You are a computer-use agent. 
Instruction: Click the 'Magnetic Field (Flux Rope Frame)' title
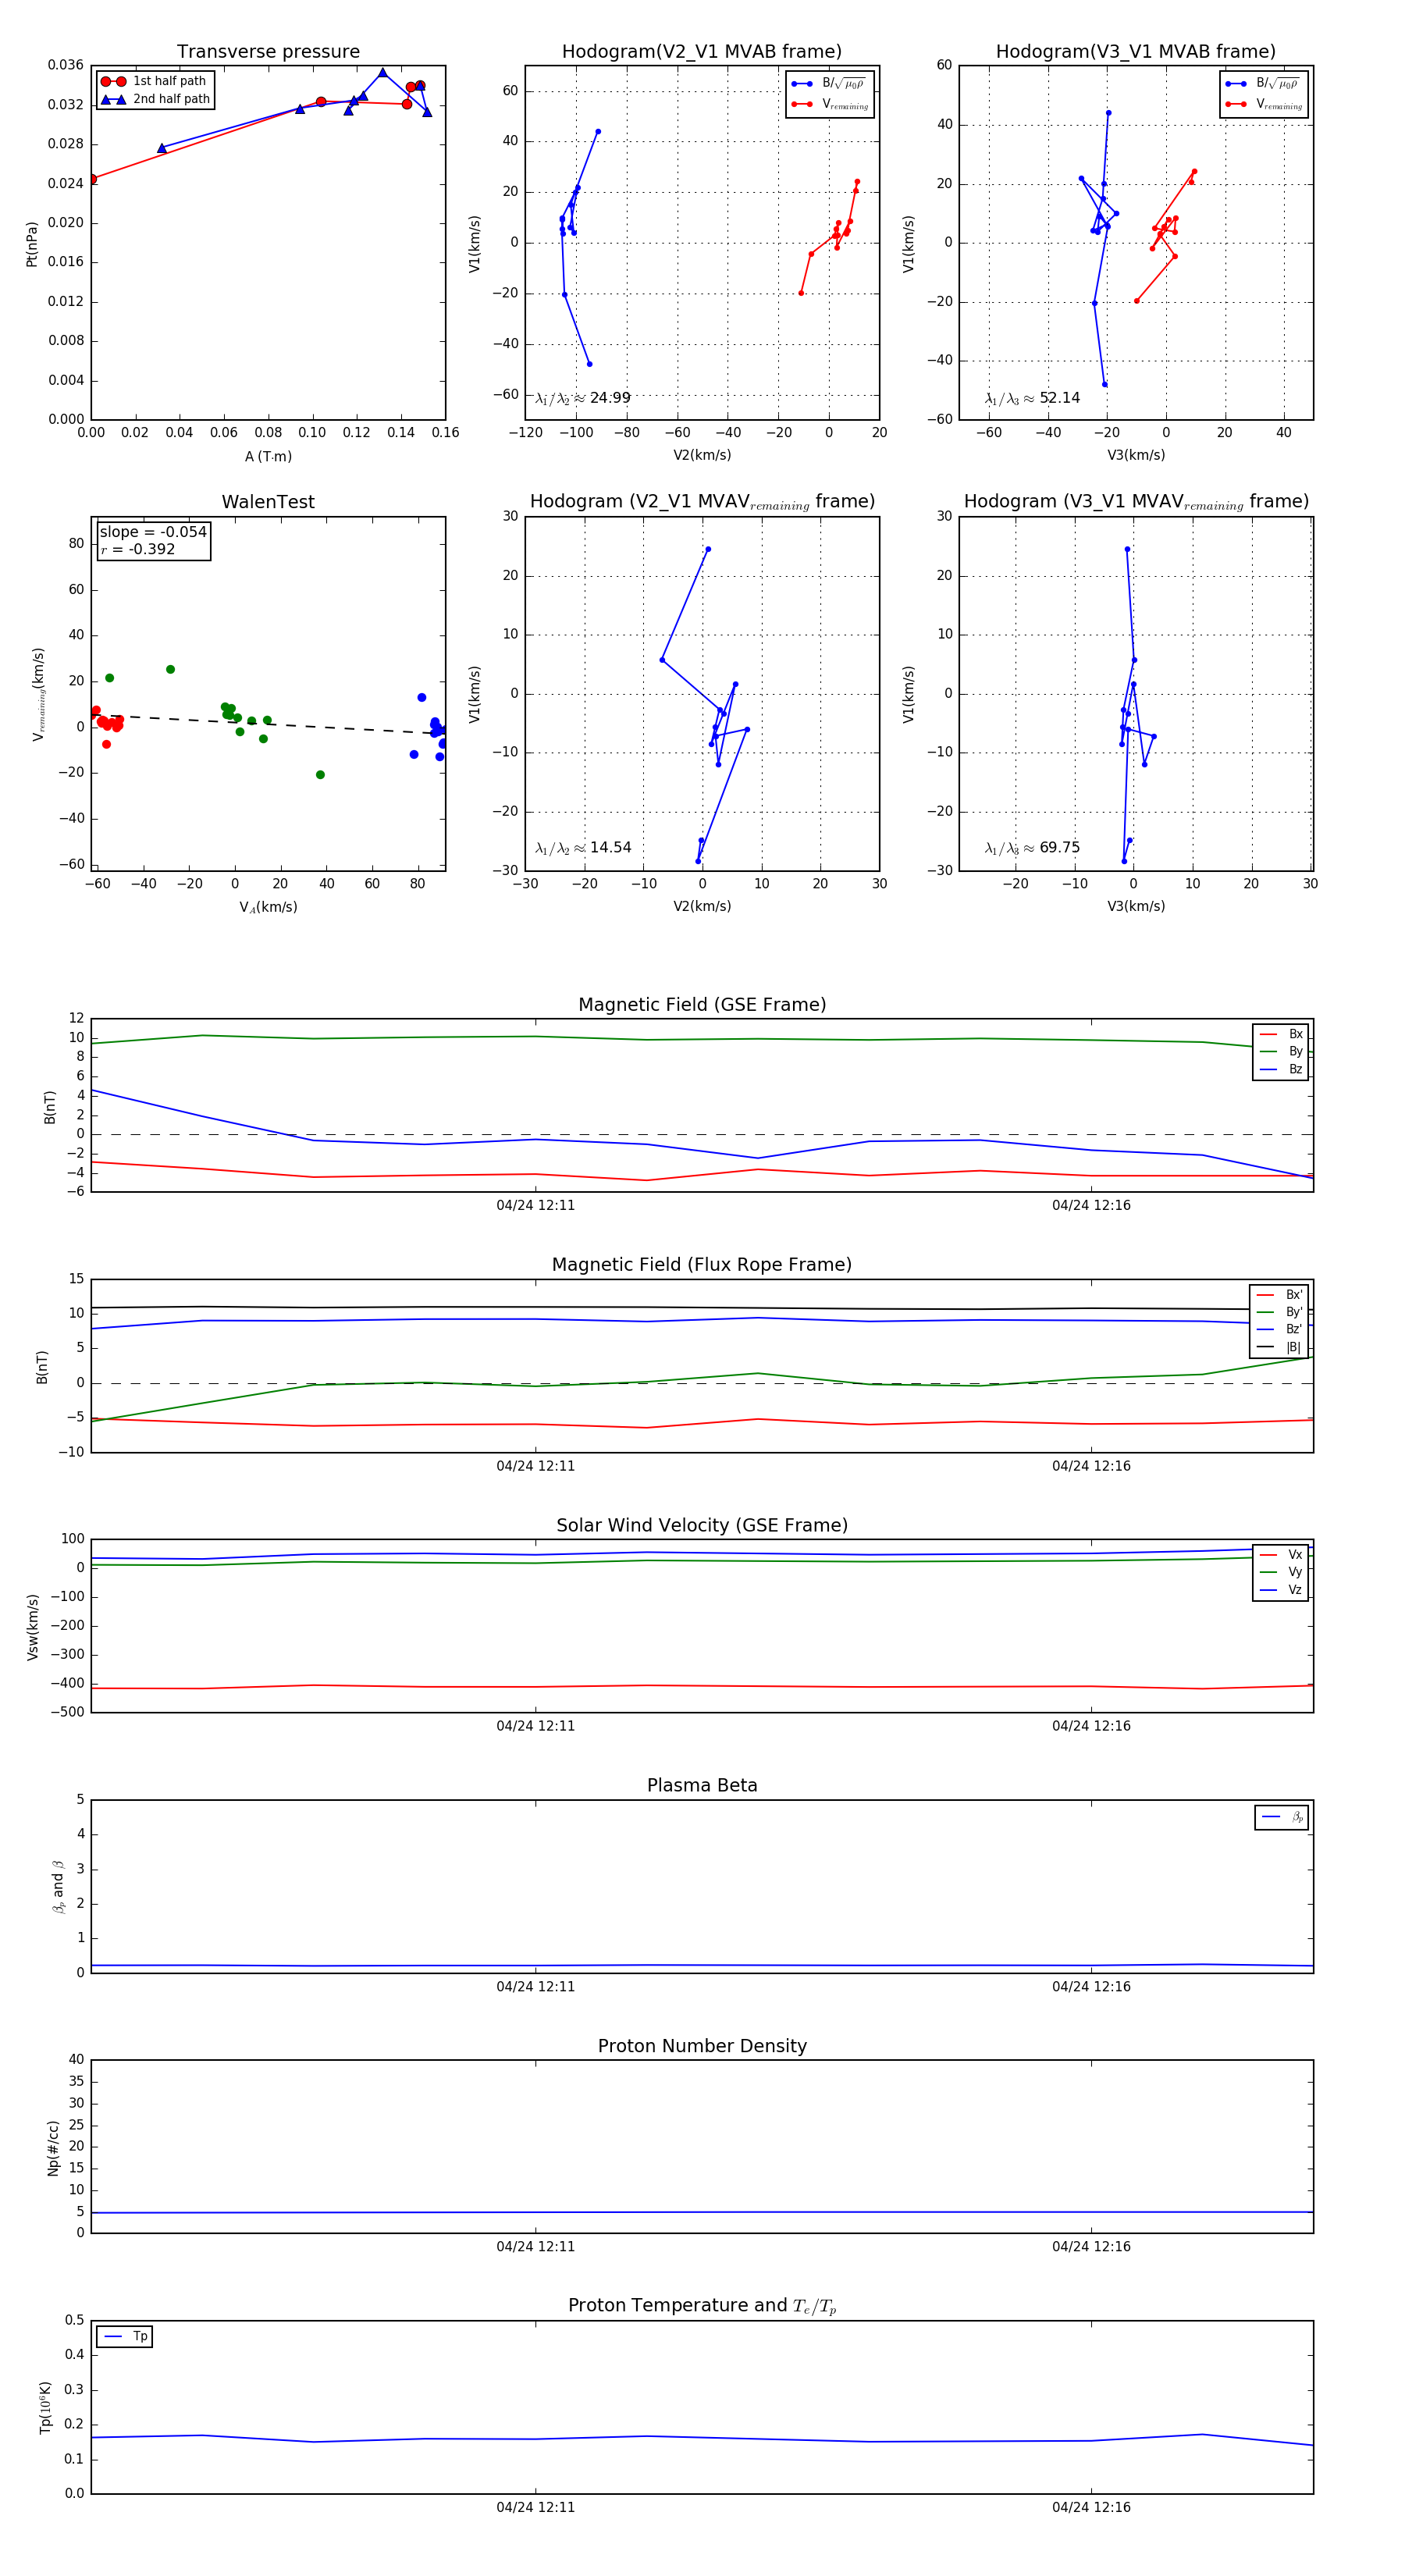click(702, 1265)
